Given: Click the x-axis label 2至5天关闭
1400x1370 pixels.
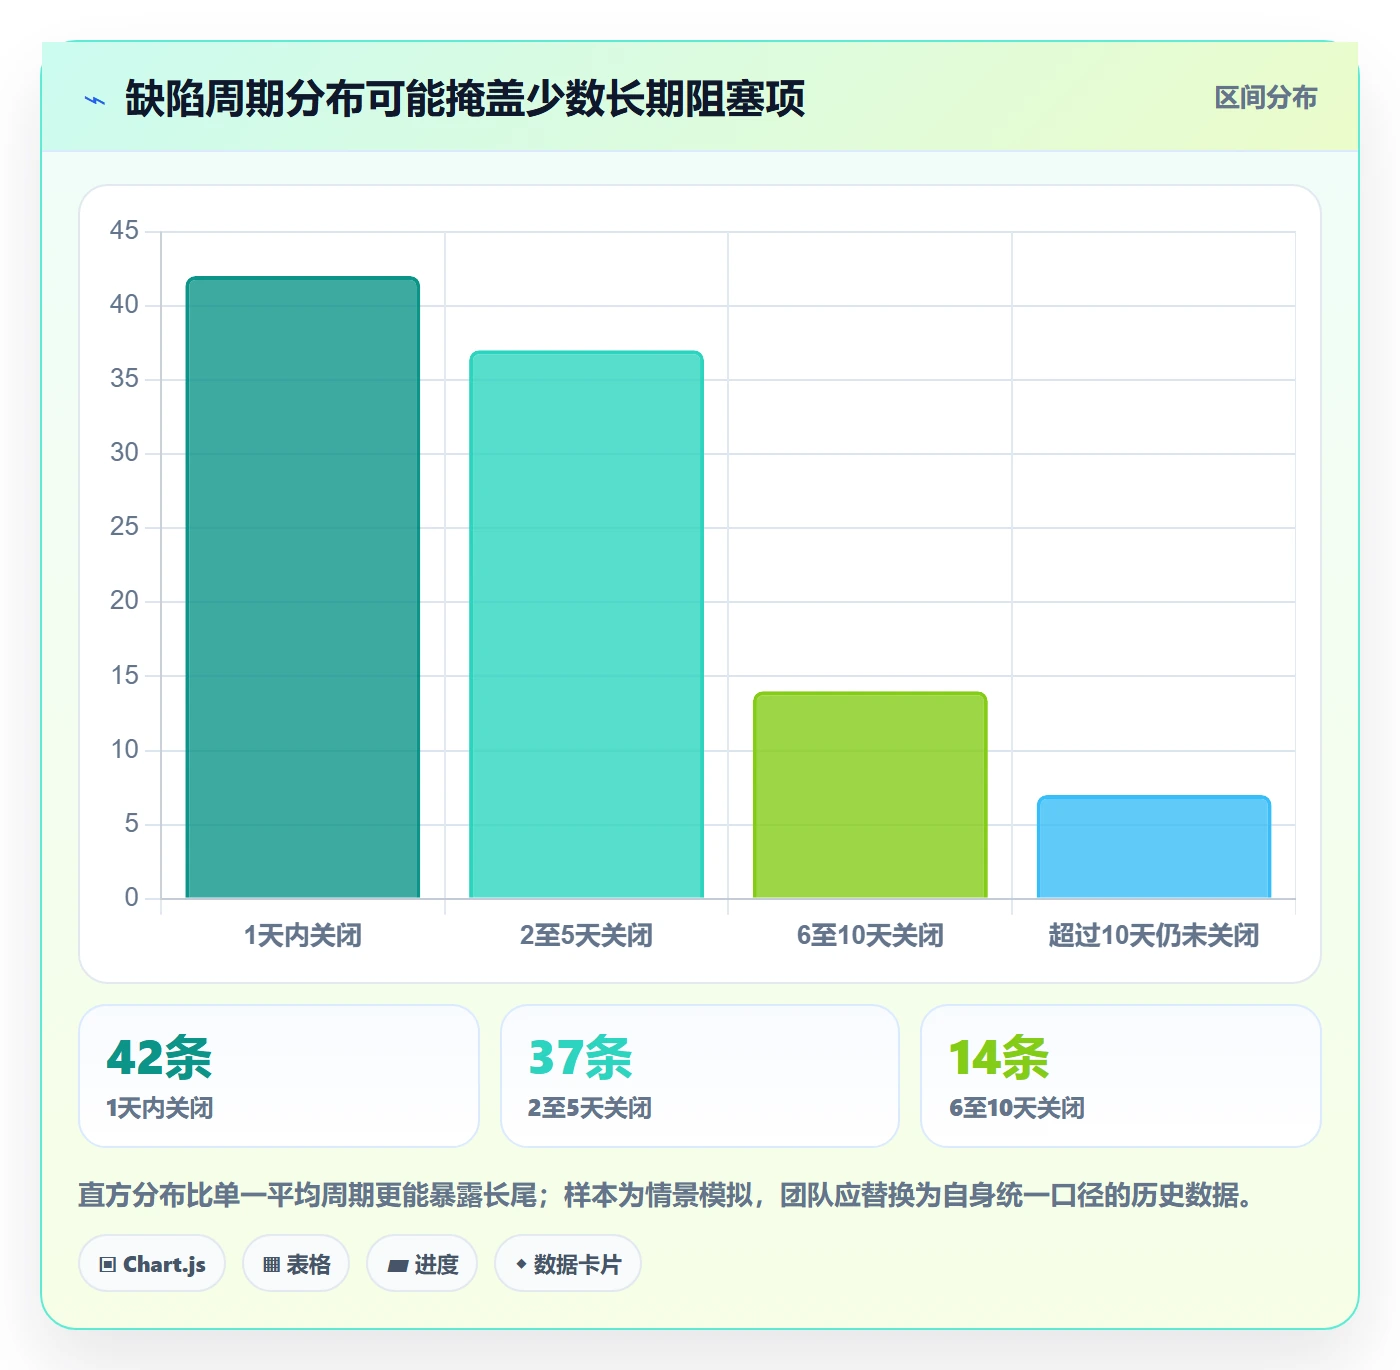Looking at the screenshot, I should pos(586,936).
